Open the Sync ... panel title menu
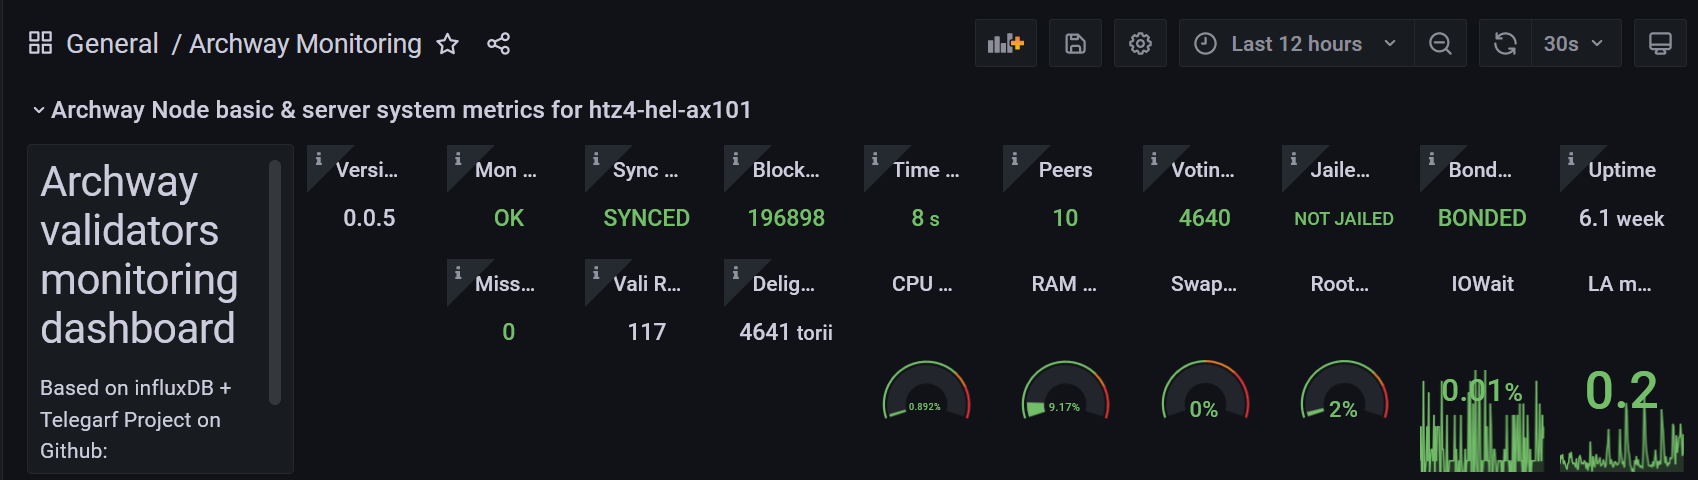This screenshot has width=1698, height=480. click(x=646, y=170)
